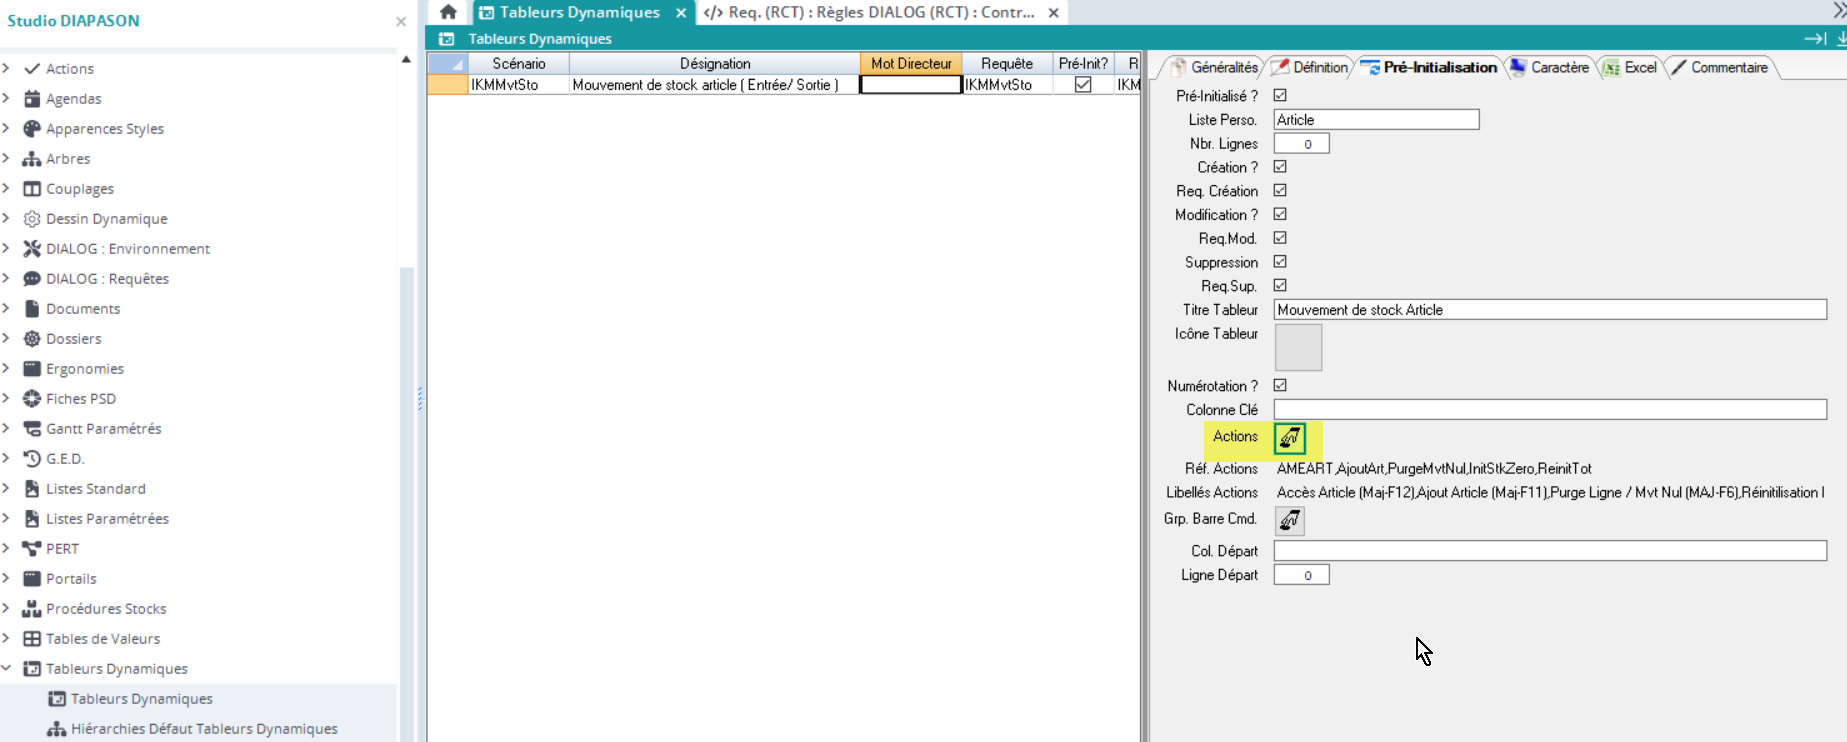
Task: Open the Actions editor icon button
Action: tap(1290, 438)
